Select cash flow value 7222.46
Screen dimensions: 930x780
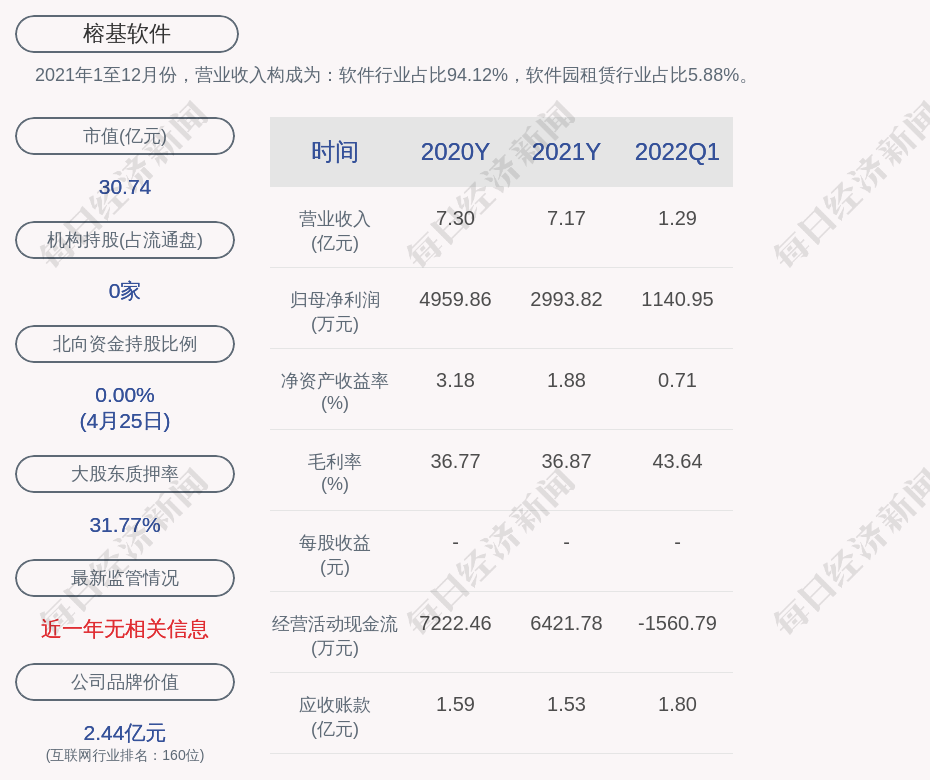pyautogui.click(x=455, y=623)
